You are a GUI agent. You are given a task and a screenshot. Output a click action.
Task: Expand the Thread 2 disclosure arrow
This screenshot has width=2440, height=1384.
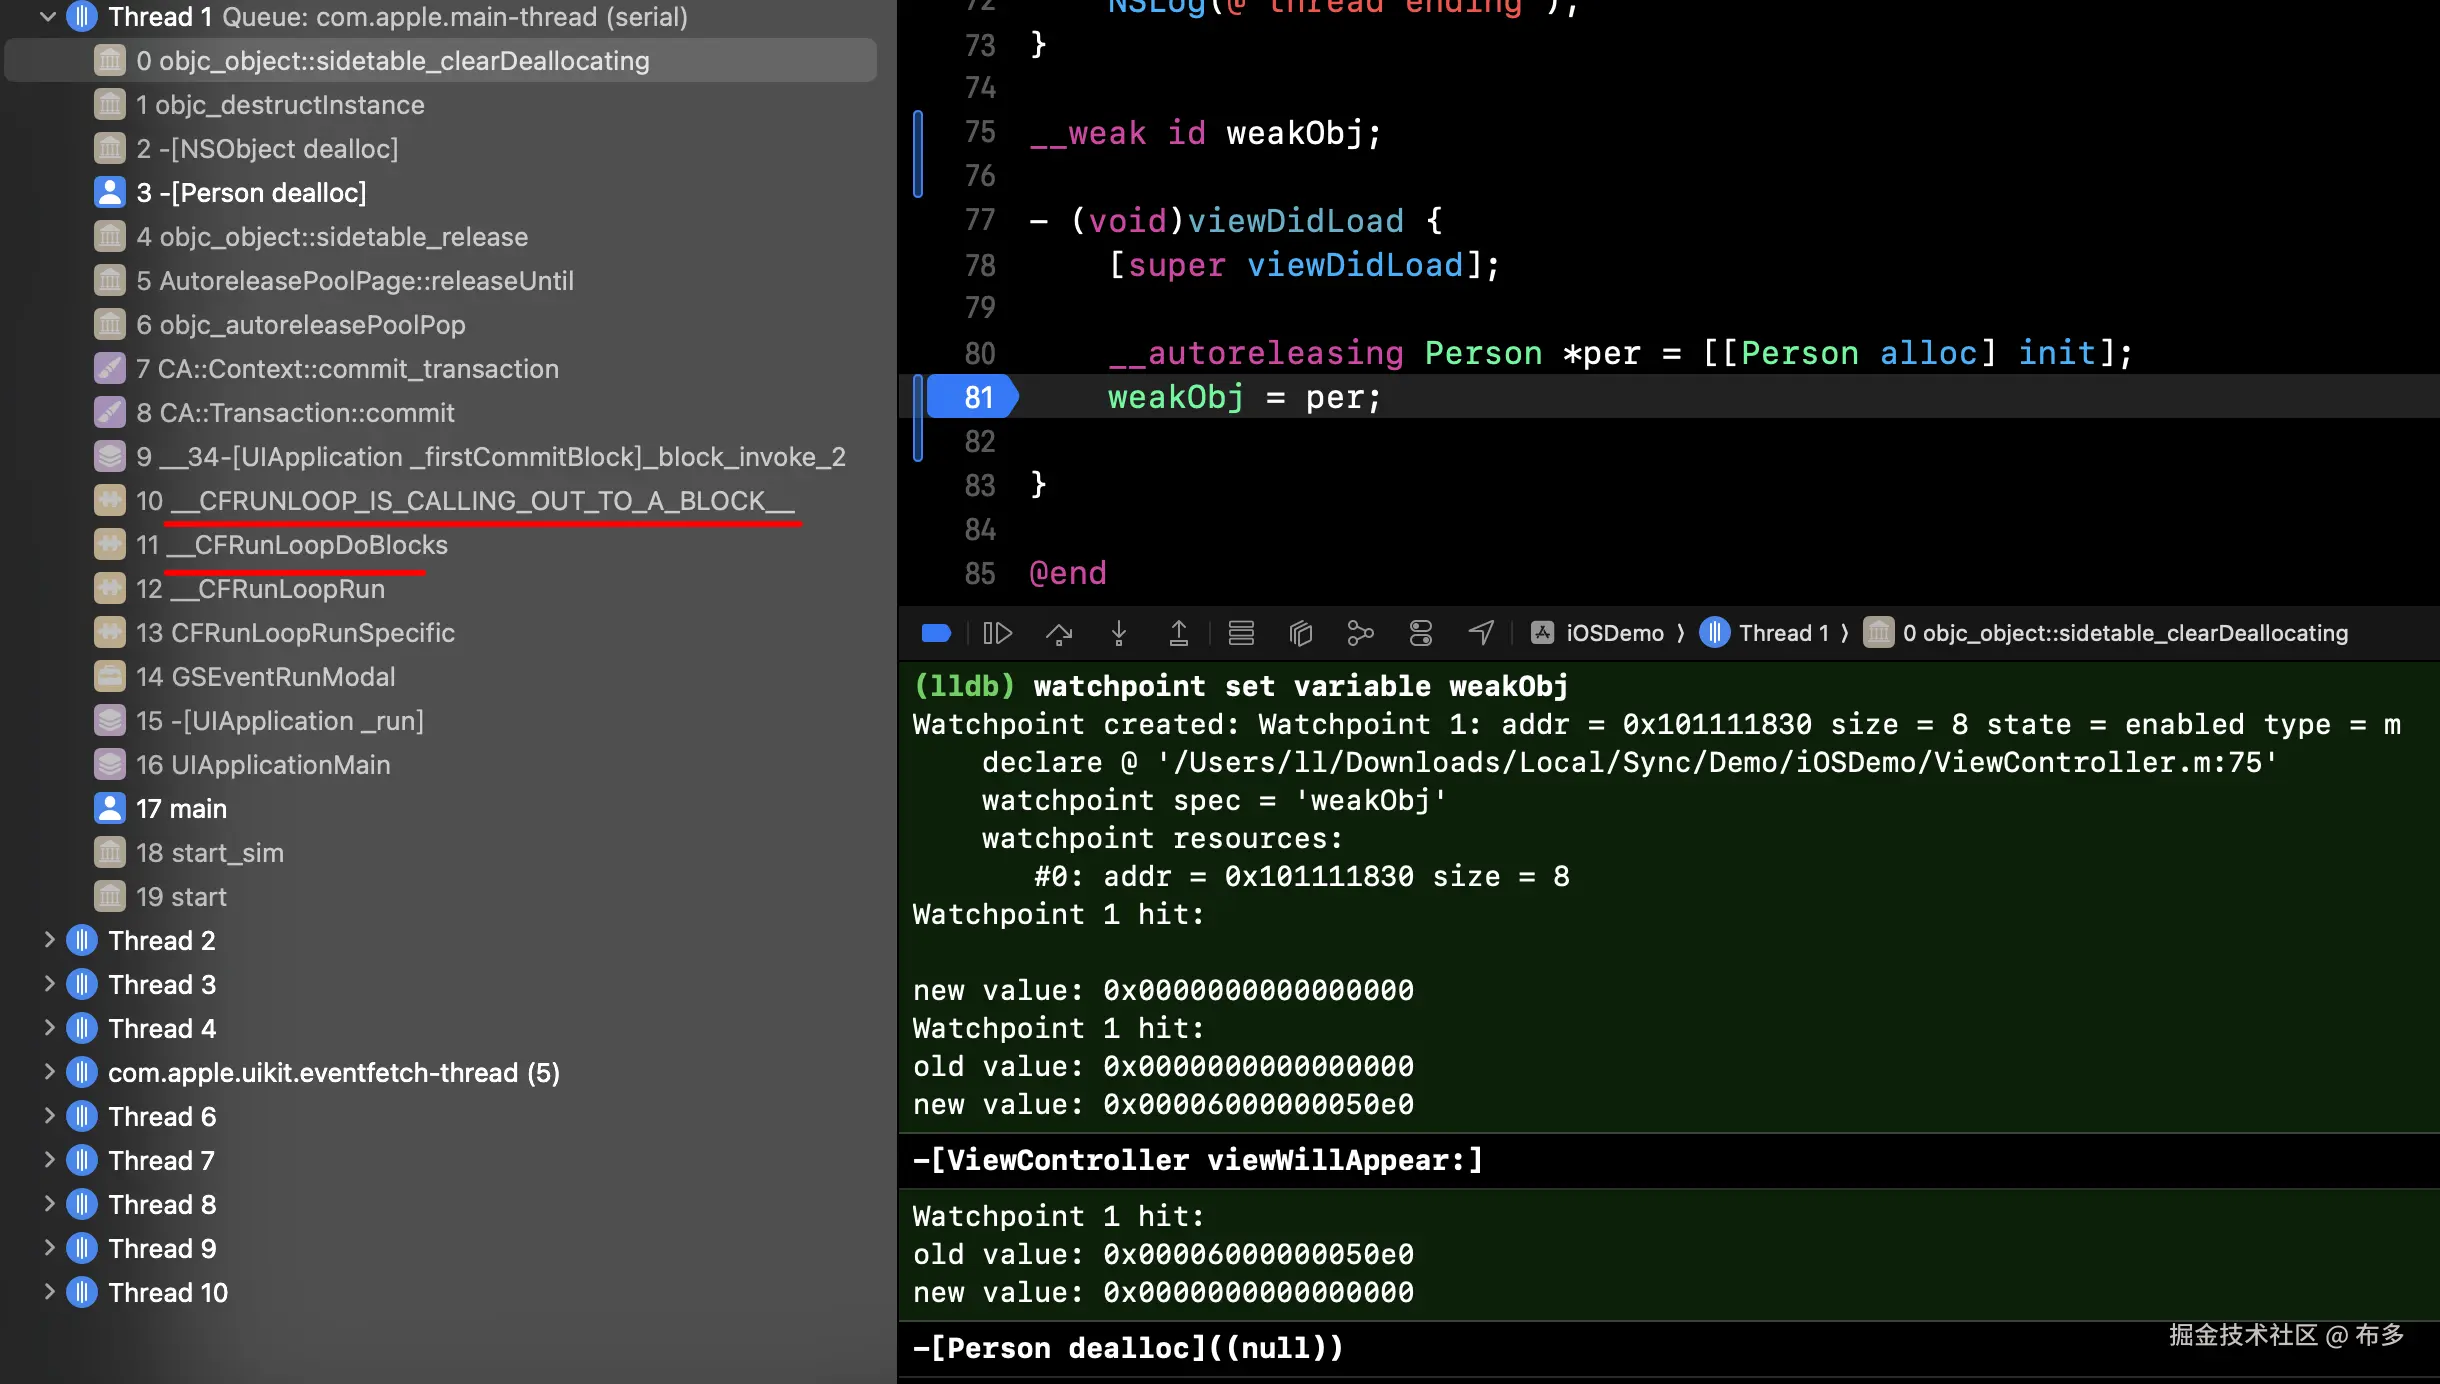point(49,940)
